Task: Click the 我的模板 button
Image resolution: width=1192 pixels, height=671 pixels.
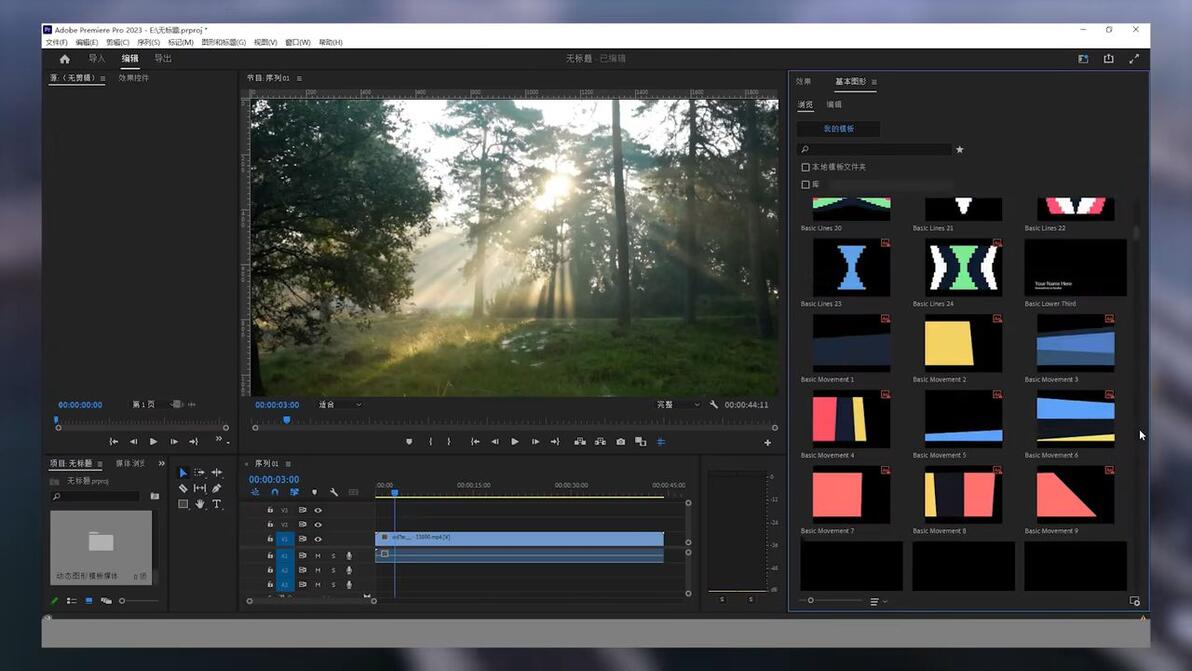Action: (838, 129)
